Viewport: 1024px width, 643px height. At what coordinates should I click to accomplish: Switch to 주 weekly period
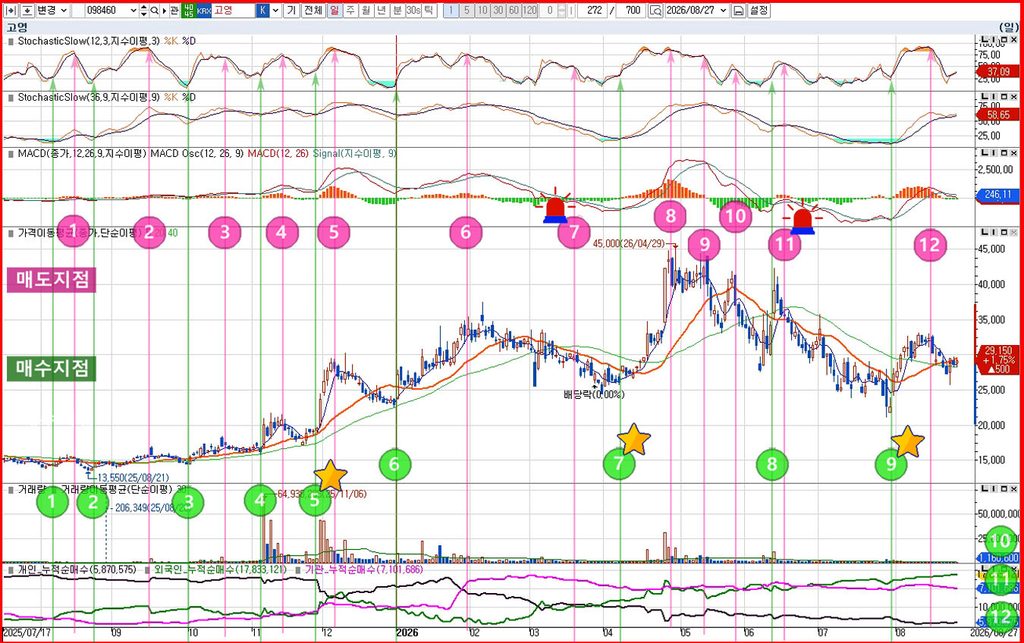pyautogui.click(x=350, y=10)
